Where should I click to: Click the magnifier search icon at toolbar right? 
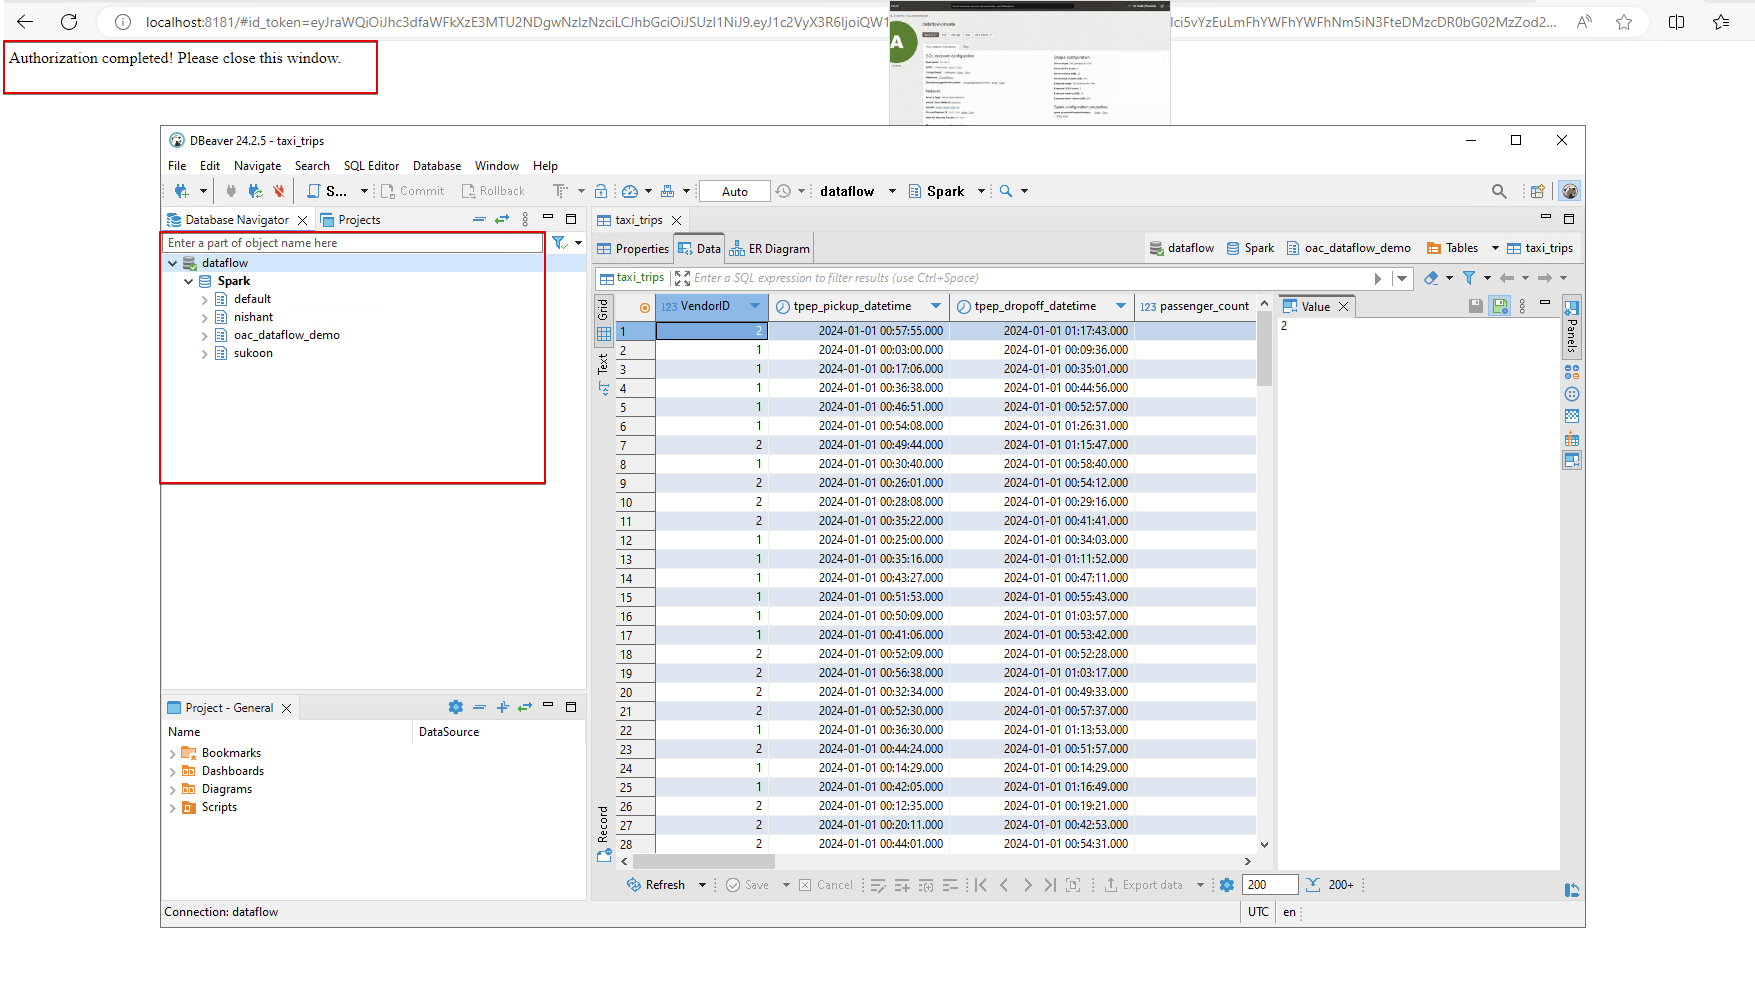click(x=1498, y=191)
